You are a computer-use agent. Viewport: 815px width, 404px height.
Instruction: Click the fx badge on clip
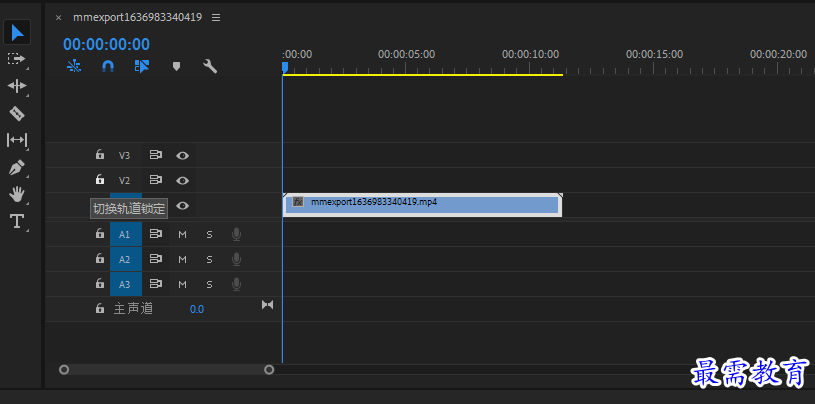[x=298, y=202]
